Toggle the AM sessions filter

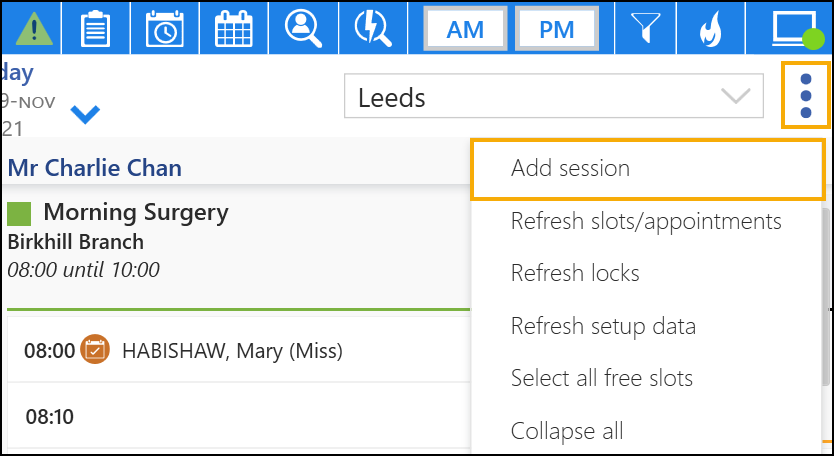[465, 29]
